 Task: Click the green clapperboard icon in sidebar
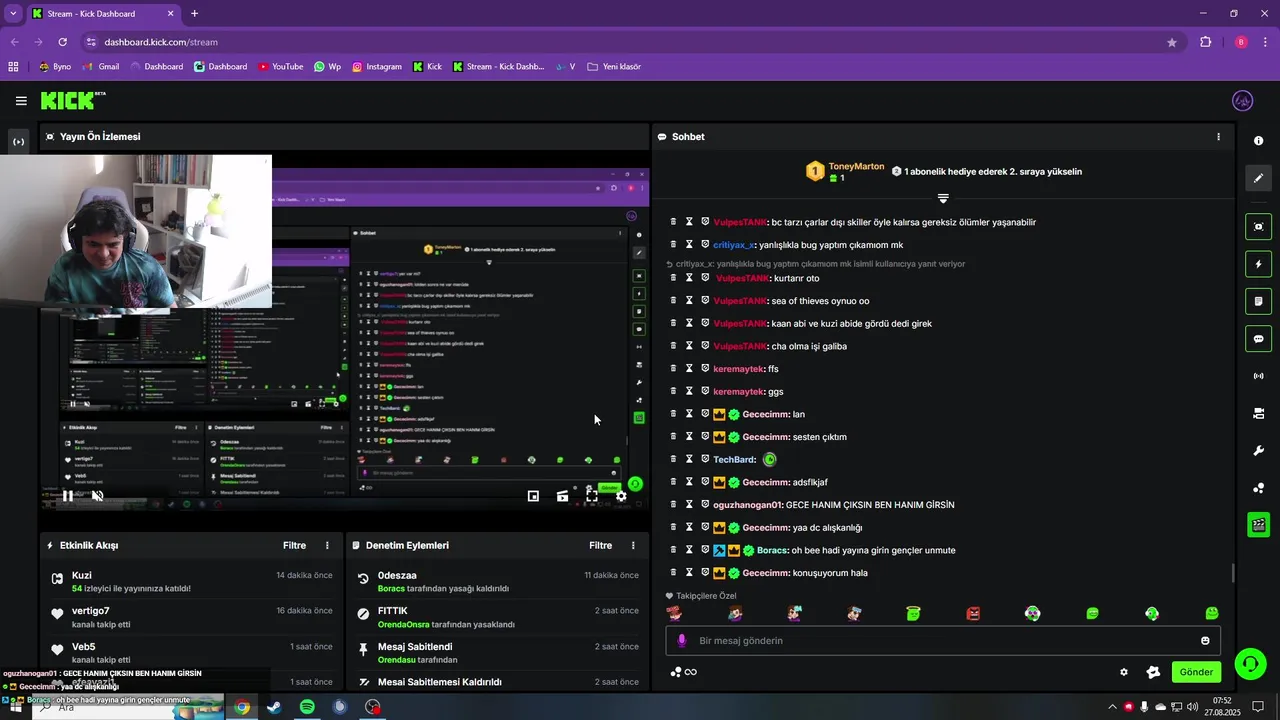click(x=1258, y=525)
